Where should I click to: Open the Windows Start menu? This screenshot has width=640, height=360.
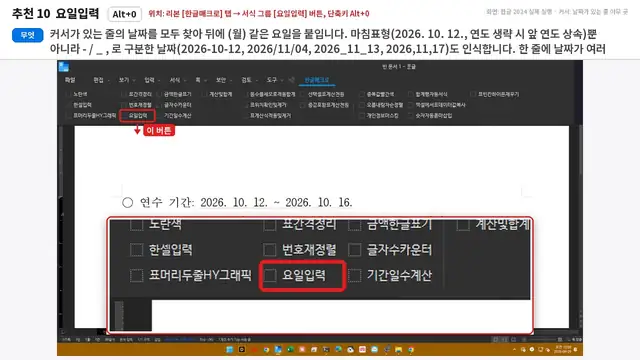tap(229, 349)
